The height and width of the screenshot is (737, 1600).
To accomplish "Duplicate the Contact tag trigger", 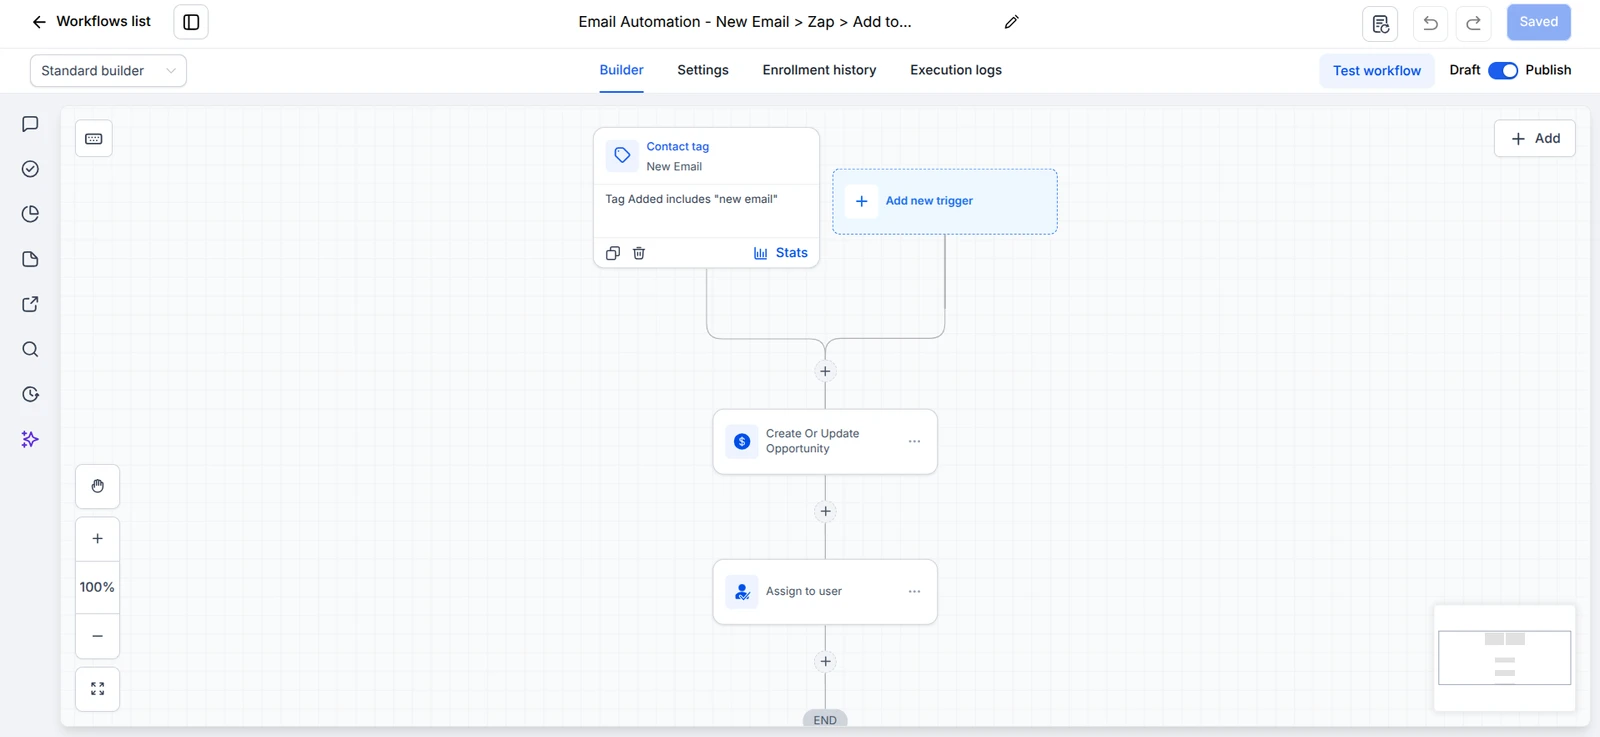I will pos(613,253).
